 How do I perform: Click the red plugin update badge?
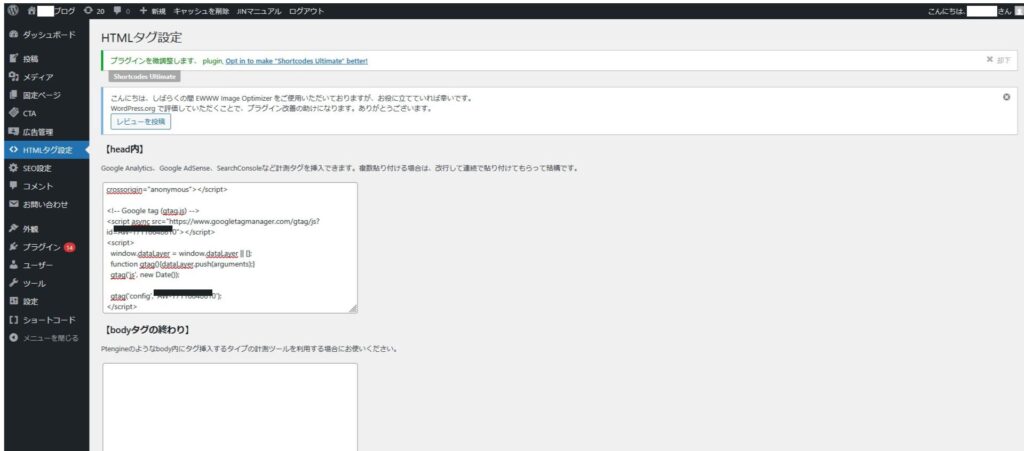point(70,247)
